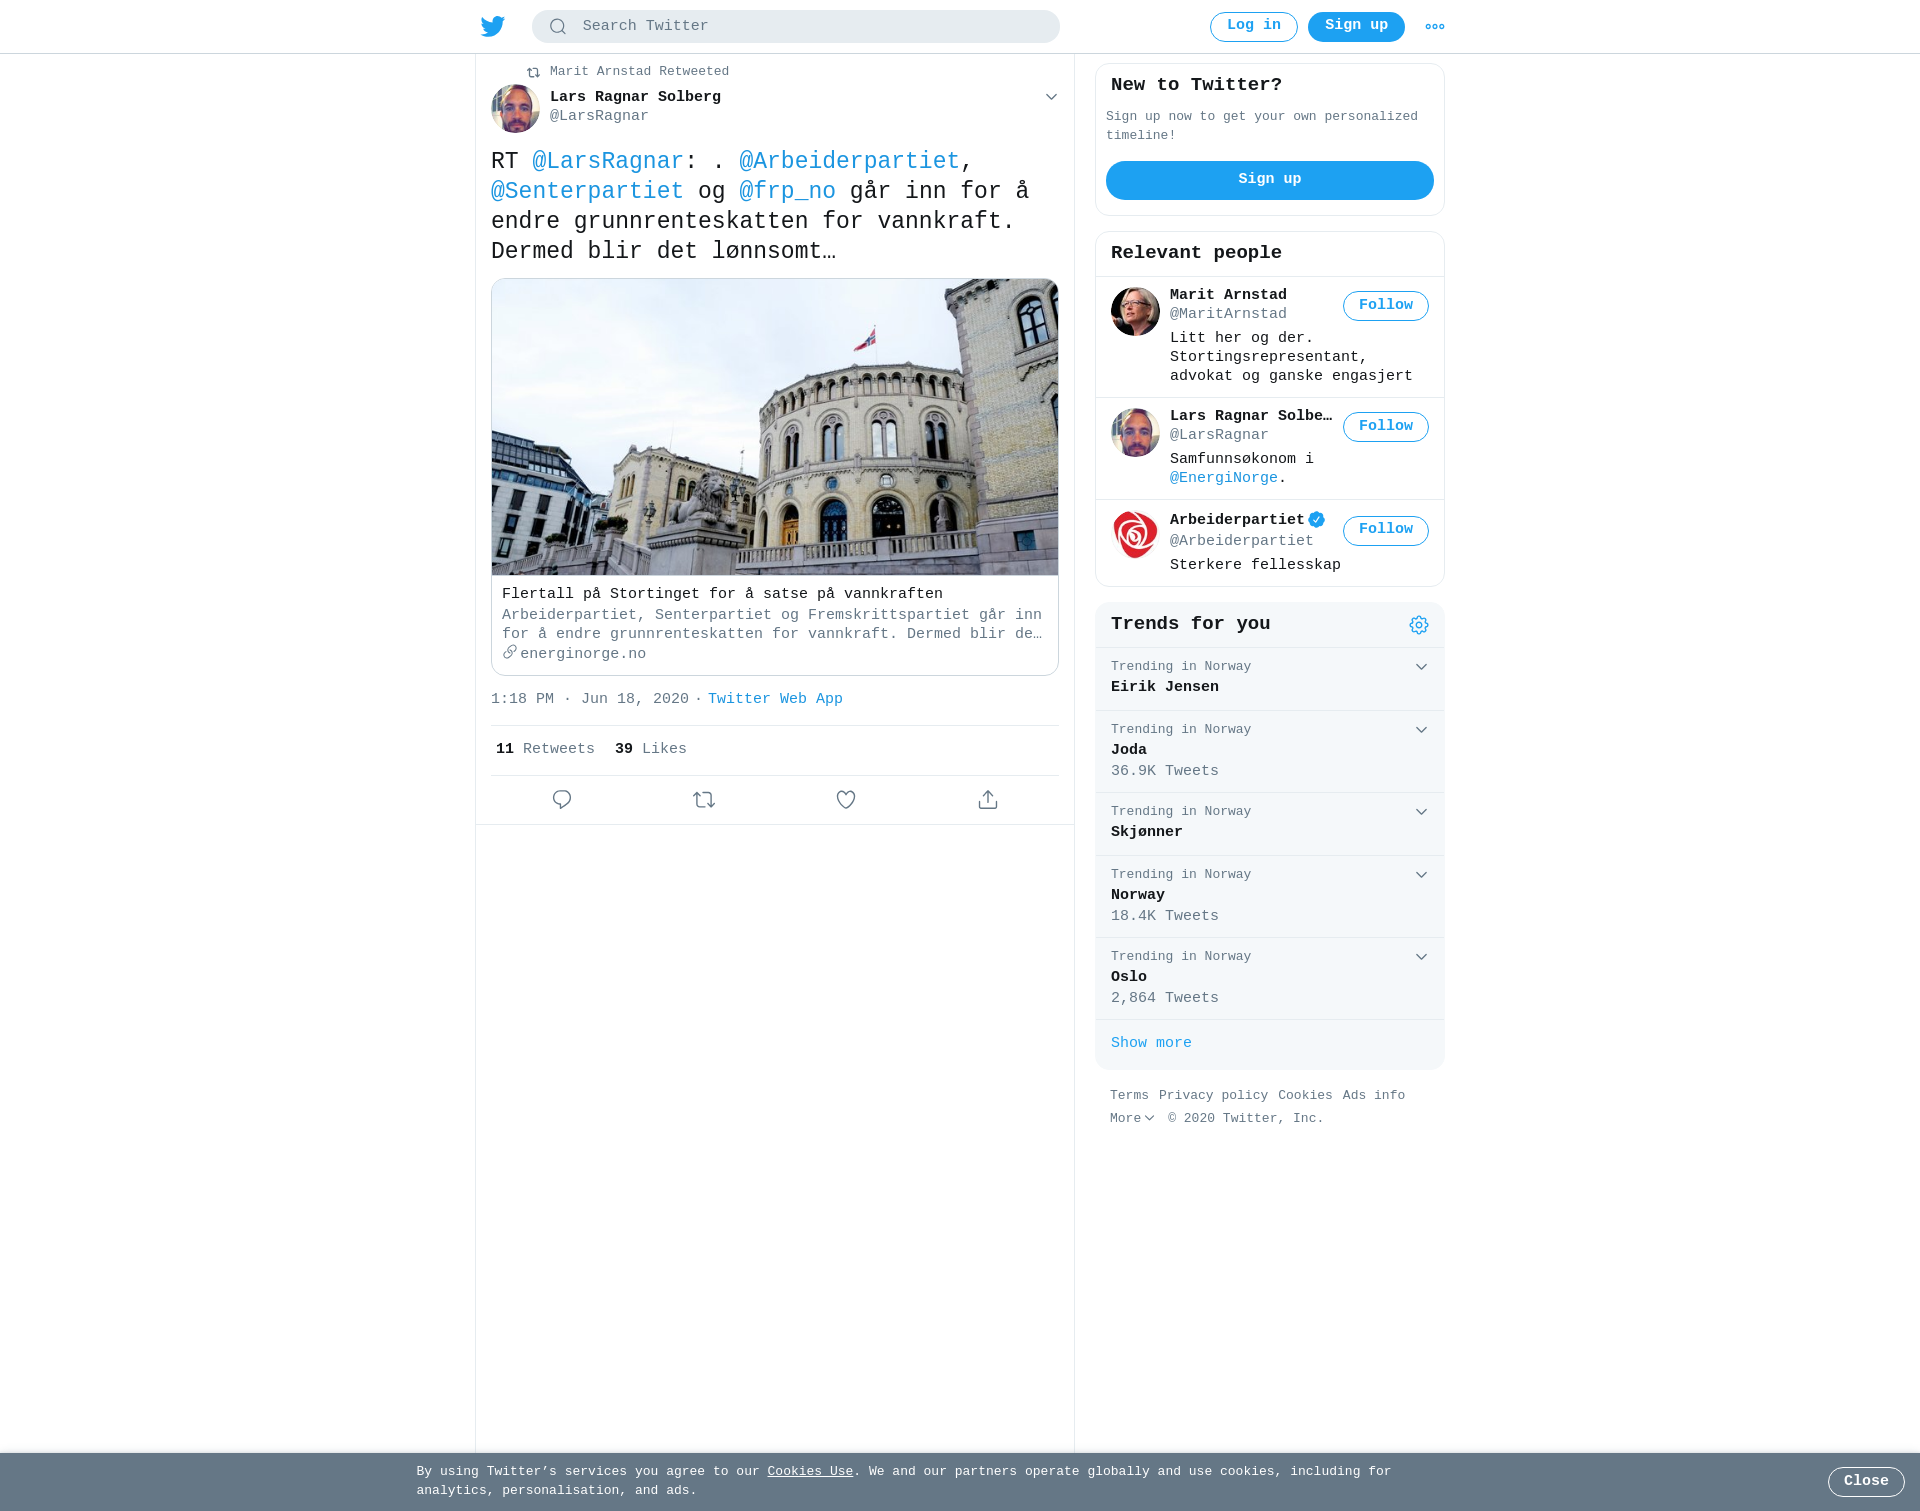
Task: Like the tweet with the heart icon
Action: [x=846, y=800]
